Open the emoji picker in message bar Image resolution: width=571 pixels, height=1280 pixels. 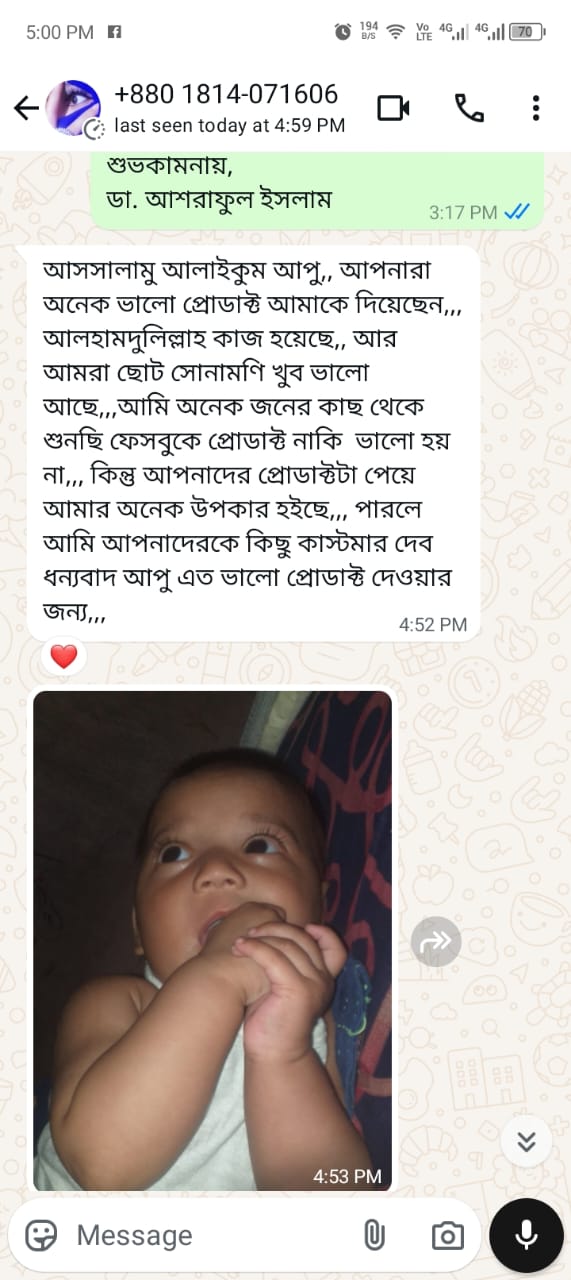point(41,1235)
